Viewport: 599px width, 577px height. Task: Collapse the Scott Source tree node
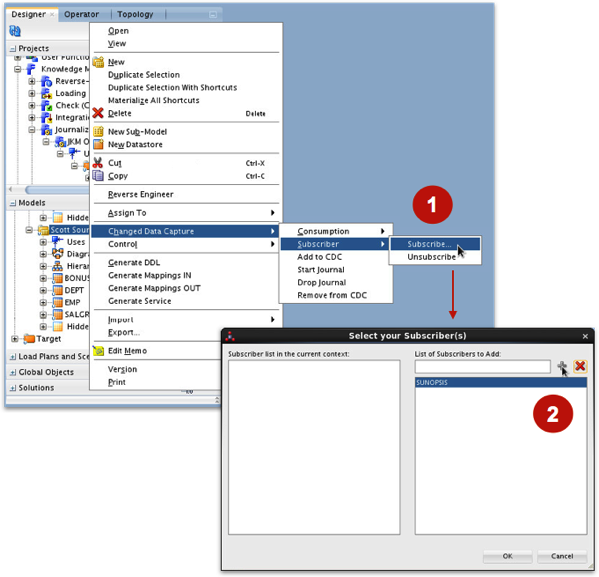point(29,230)
